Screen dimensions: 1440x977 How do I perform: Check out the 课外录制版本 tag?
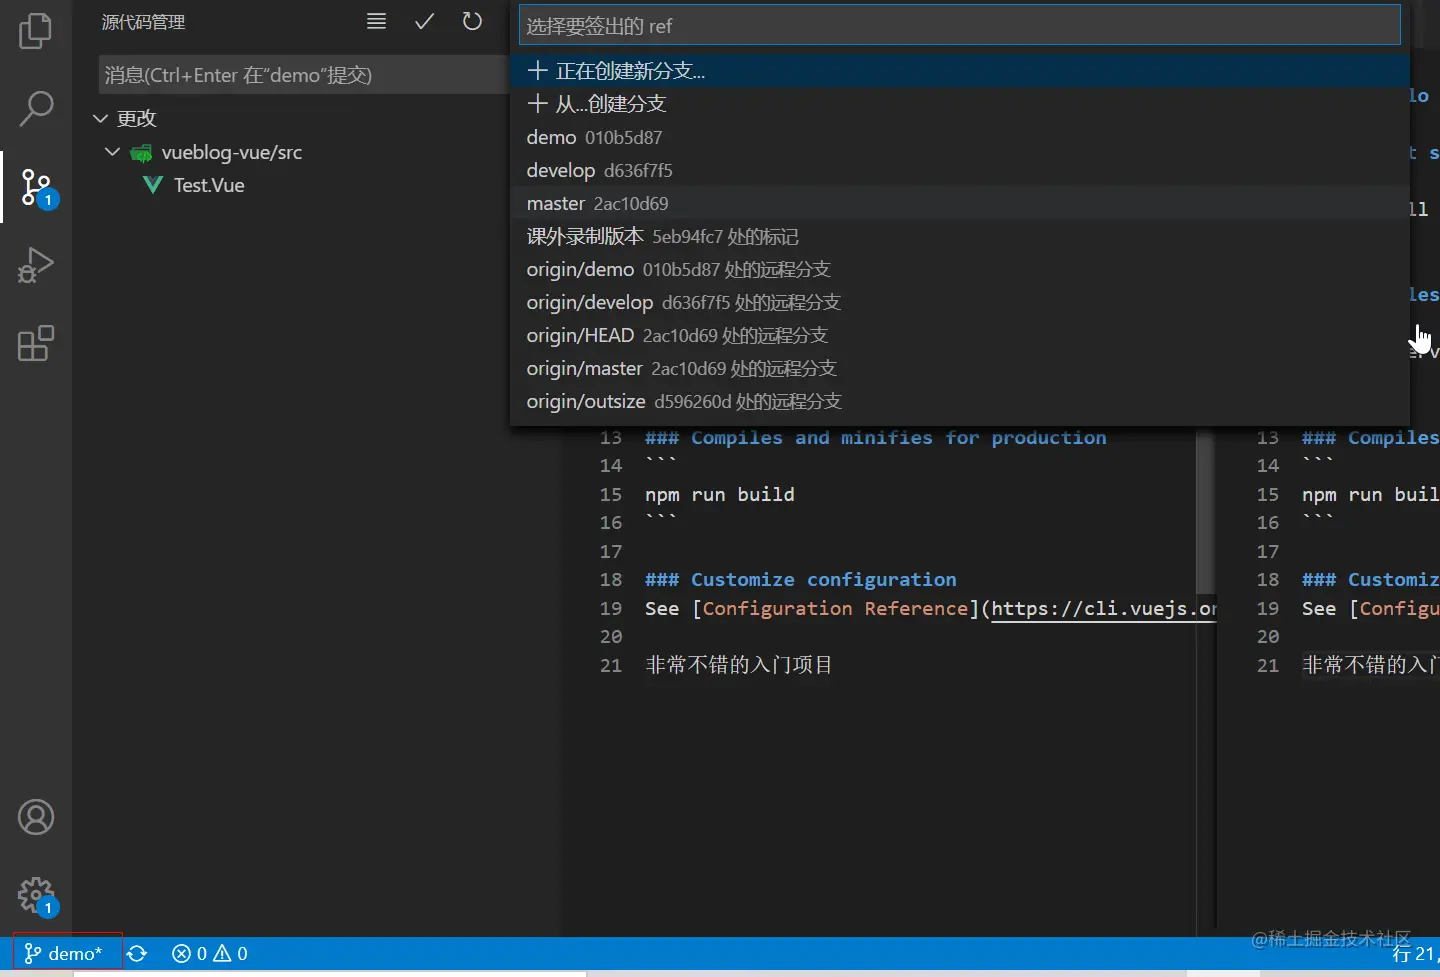pyautogui.click(x=959, y=236)
